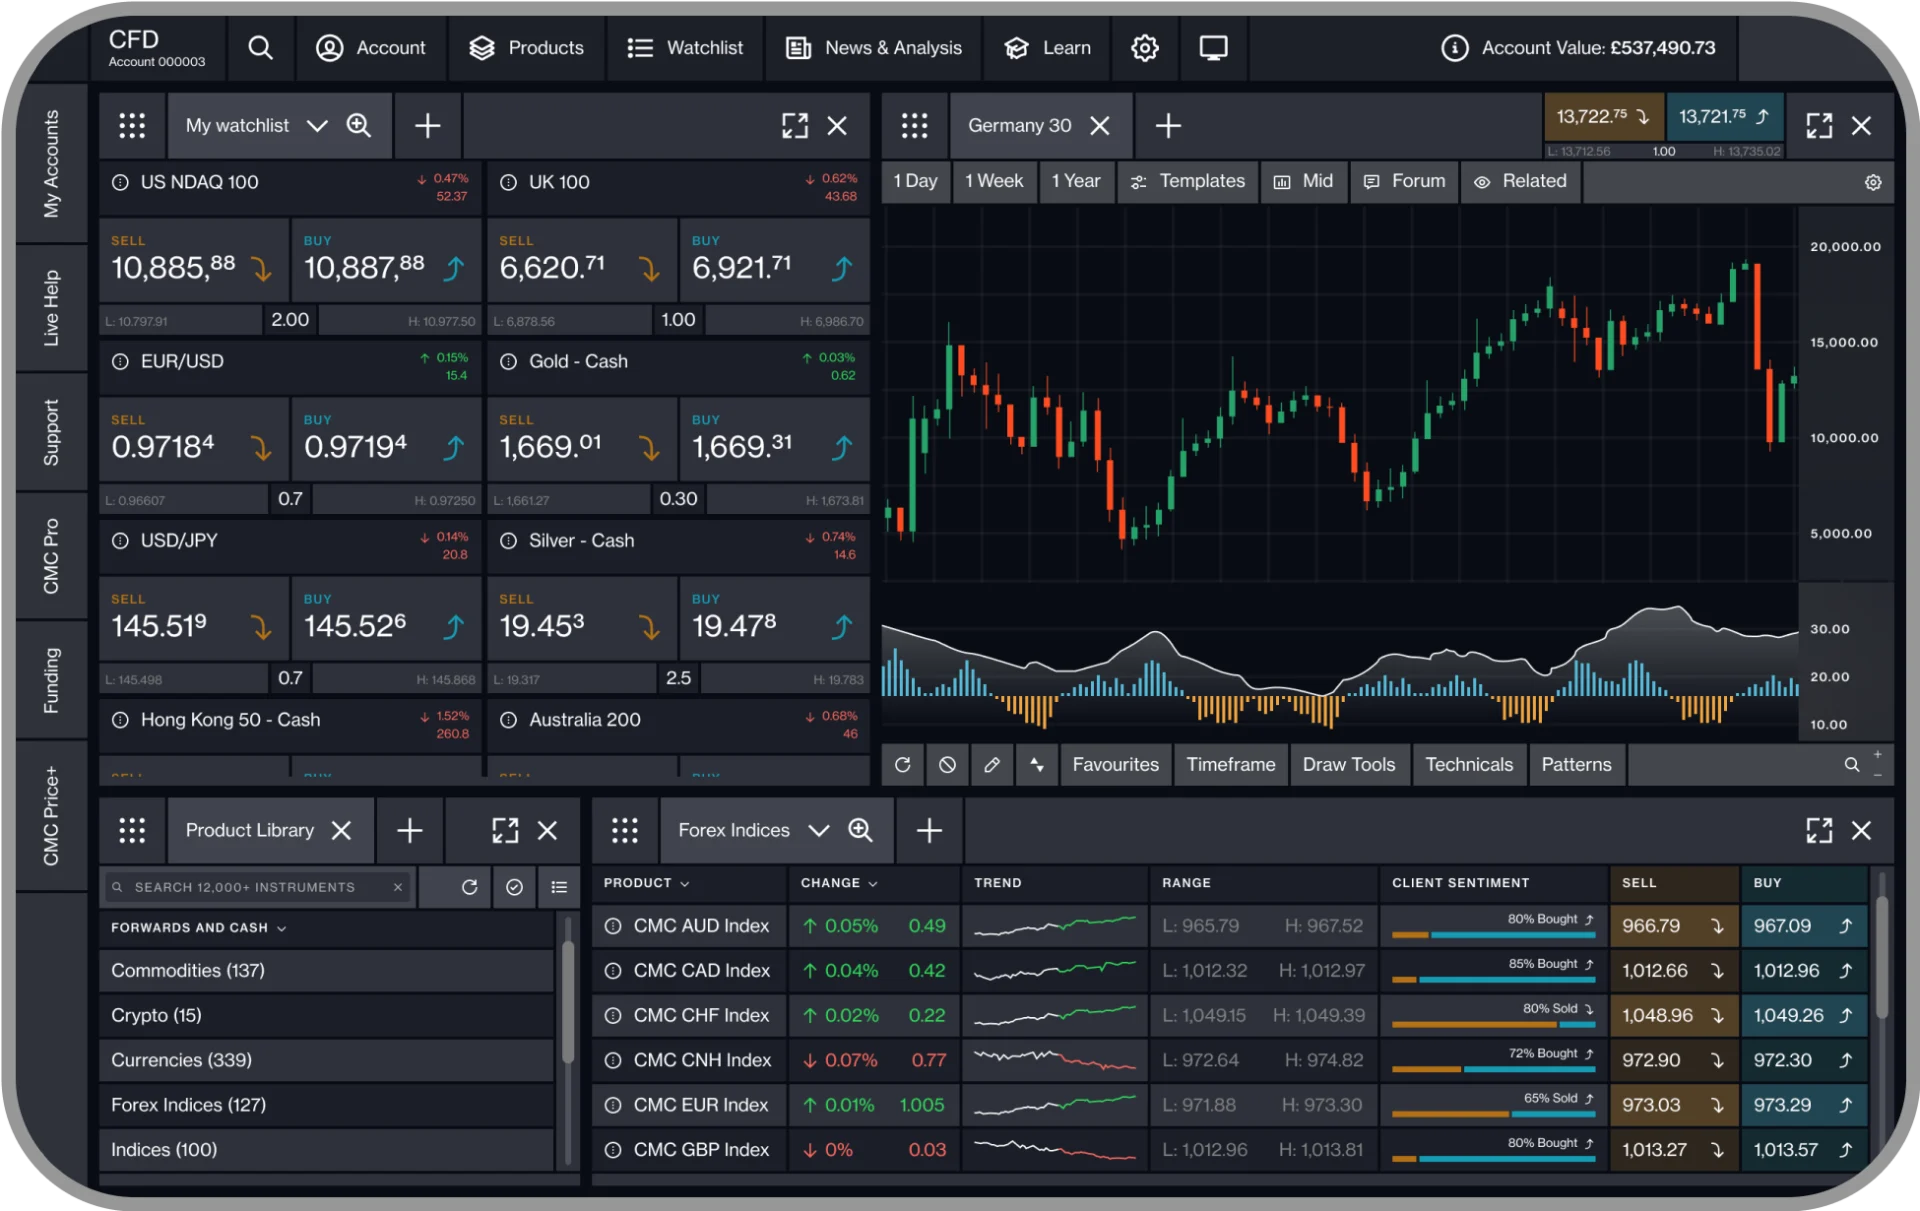This screenshot has width=1920, height=1211.
Task: Click the search icon in Forex Indices panel
Action: (x=862, y=830)
